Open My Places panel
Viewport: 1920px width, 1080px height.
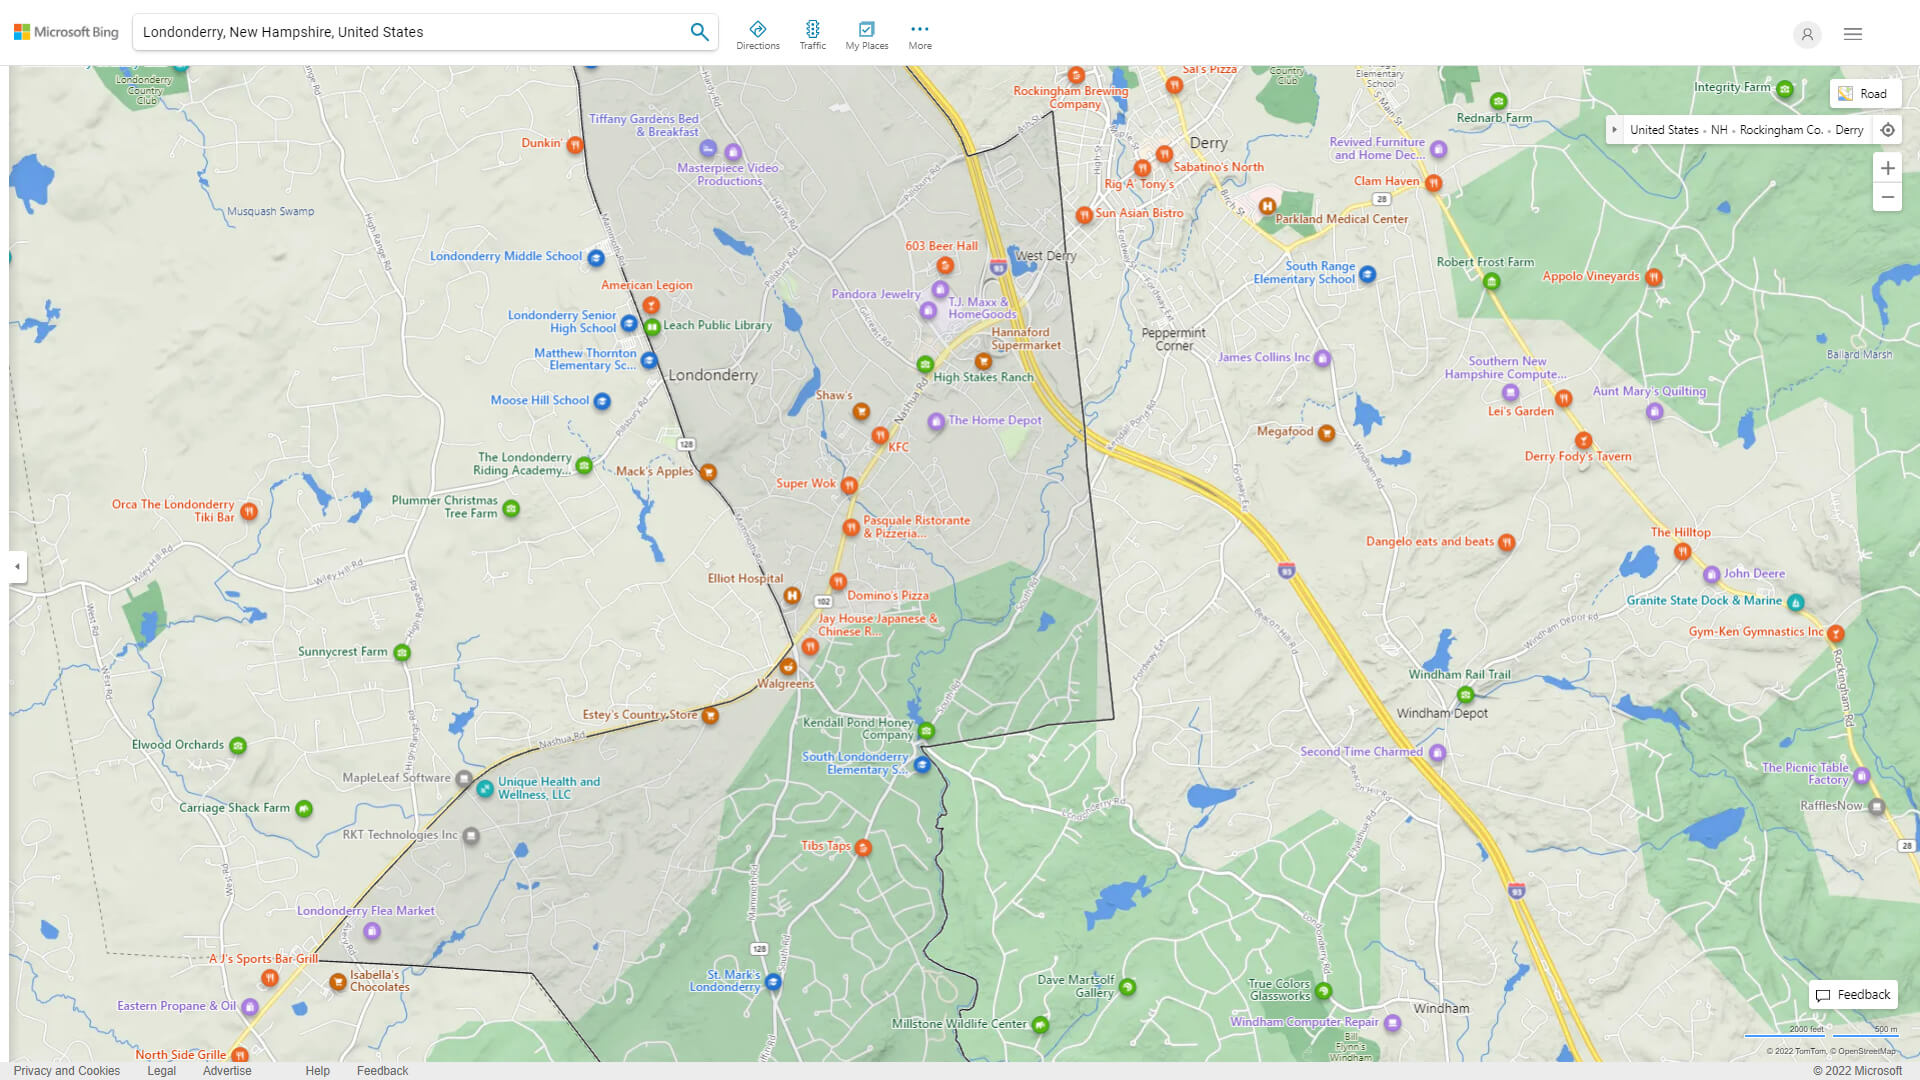[x=866, y=35]
